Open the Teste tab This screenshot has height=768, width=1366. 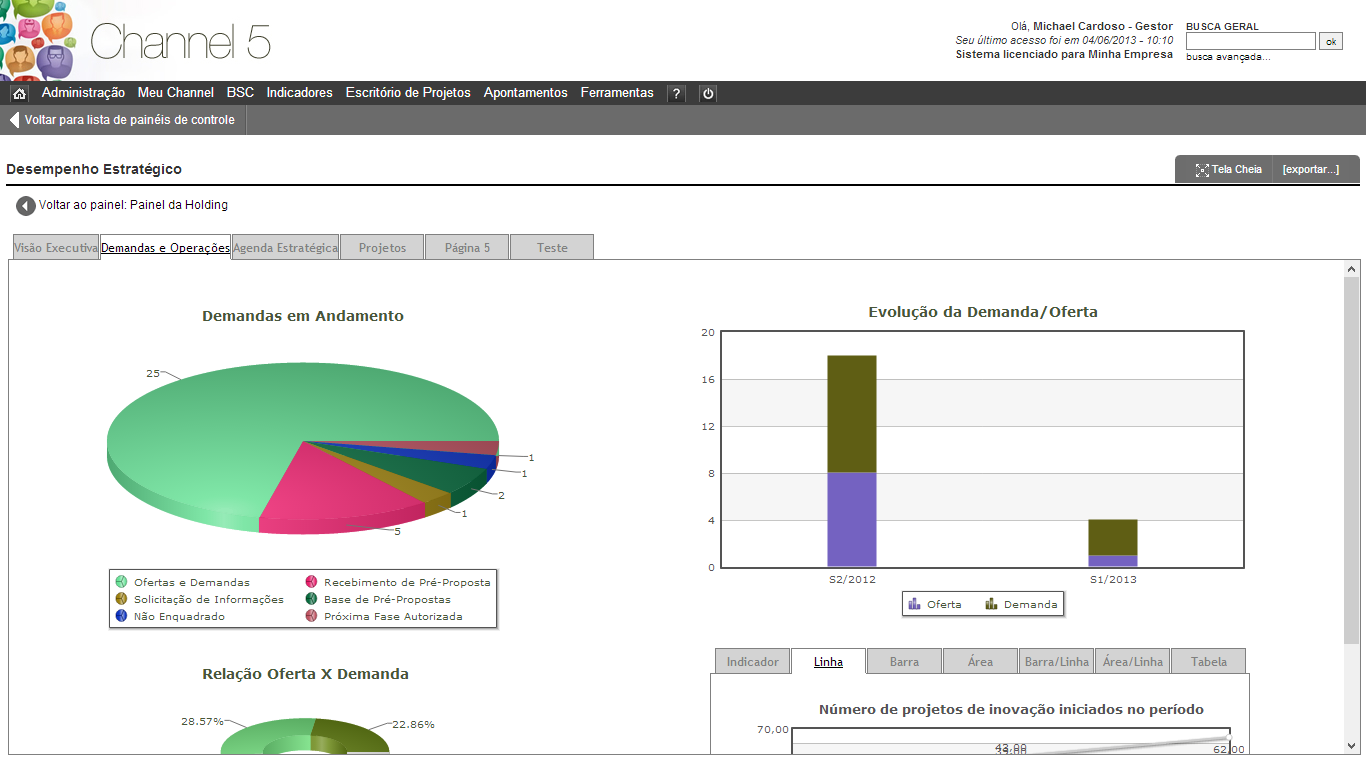pos(552,247)
